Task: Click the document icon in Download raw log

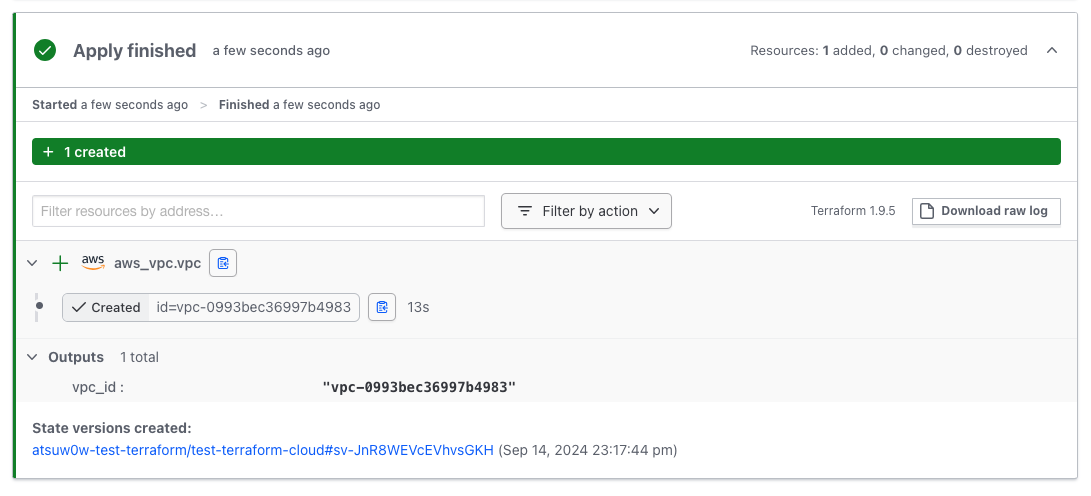Action: [x=927, y=211]
